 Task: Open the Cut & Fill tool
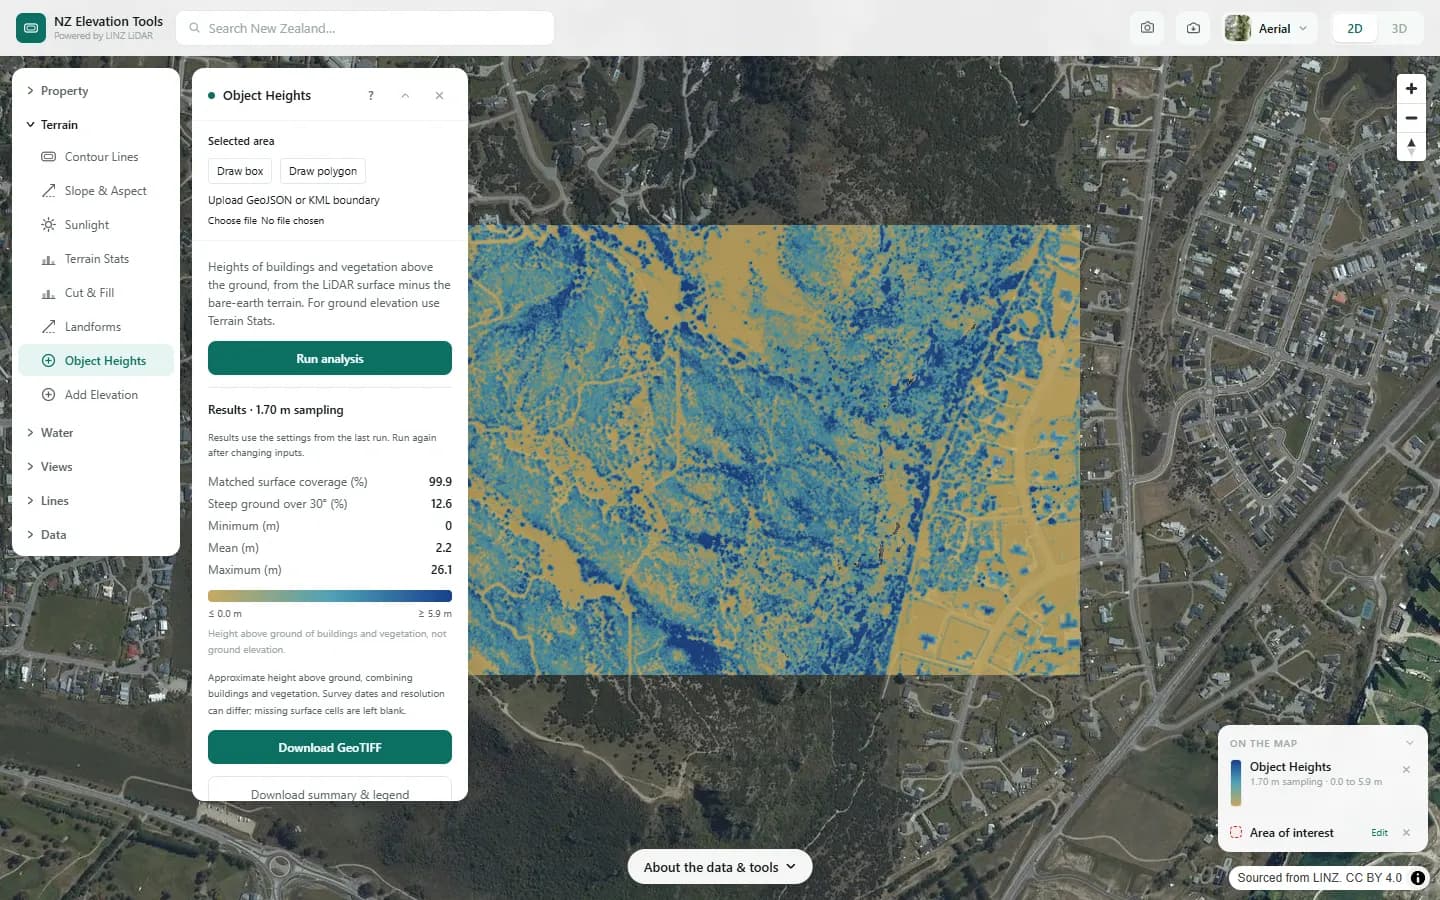point(96,293)
